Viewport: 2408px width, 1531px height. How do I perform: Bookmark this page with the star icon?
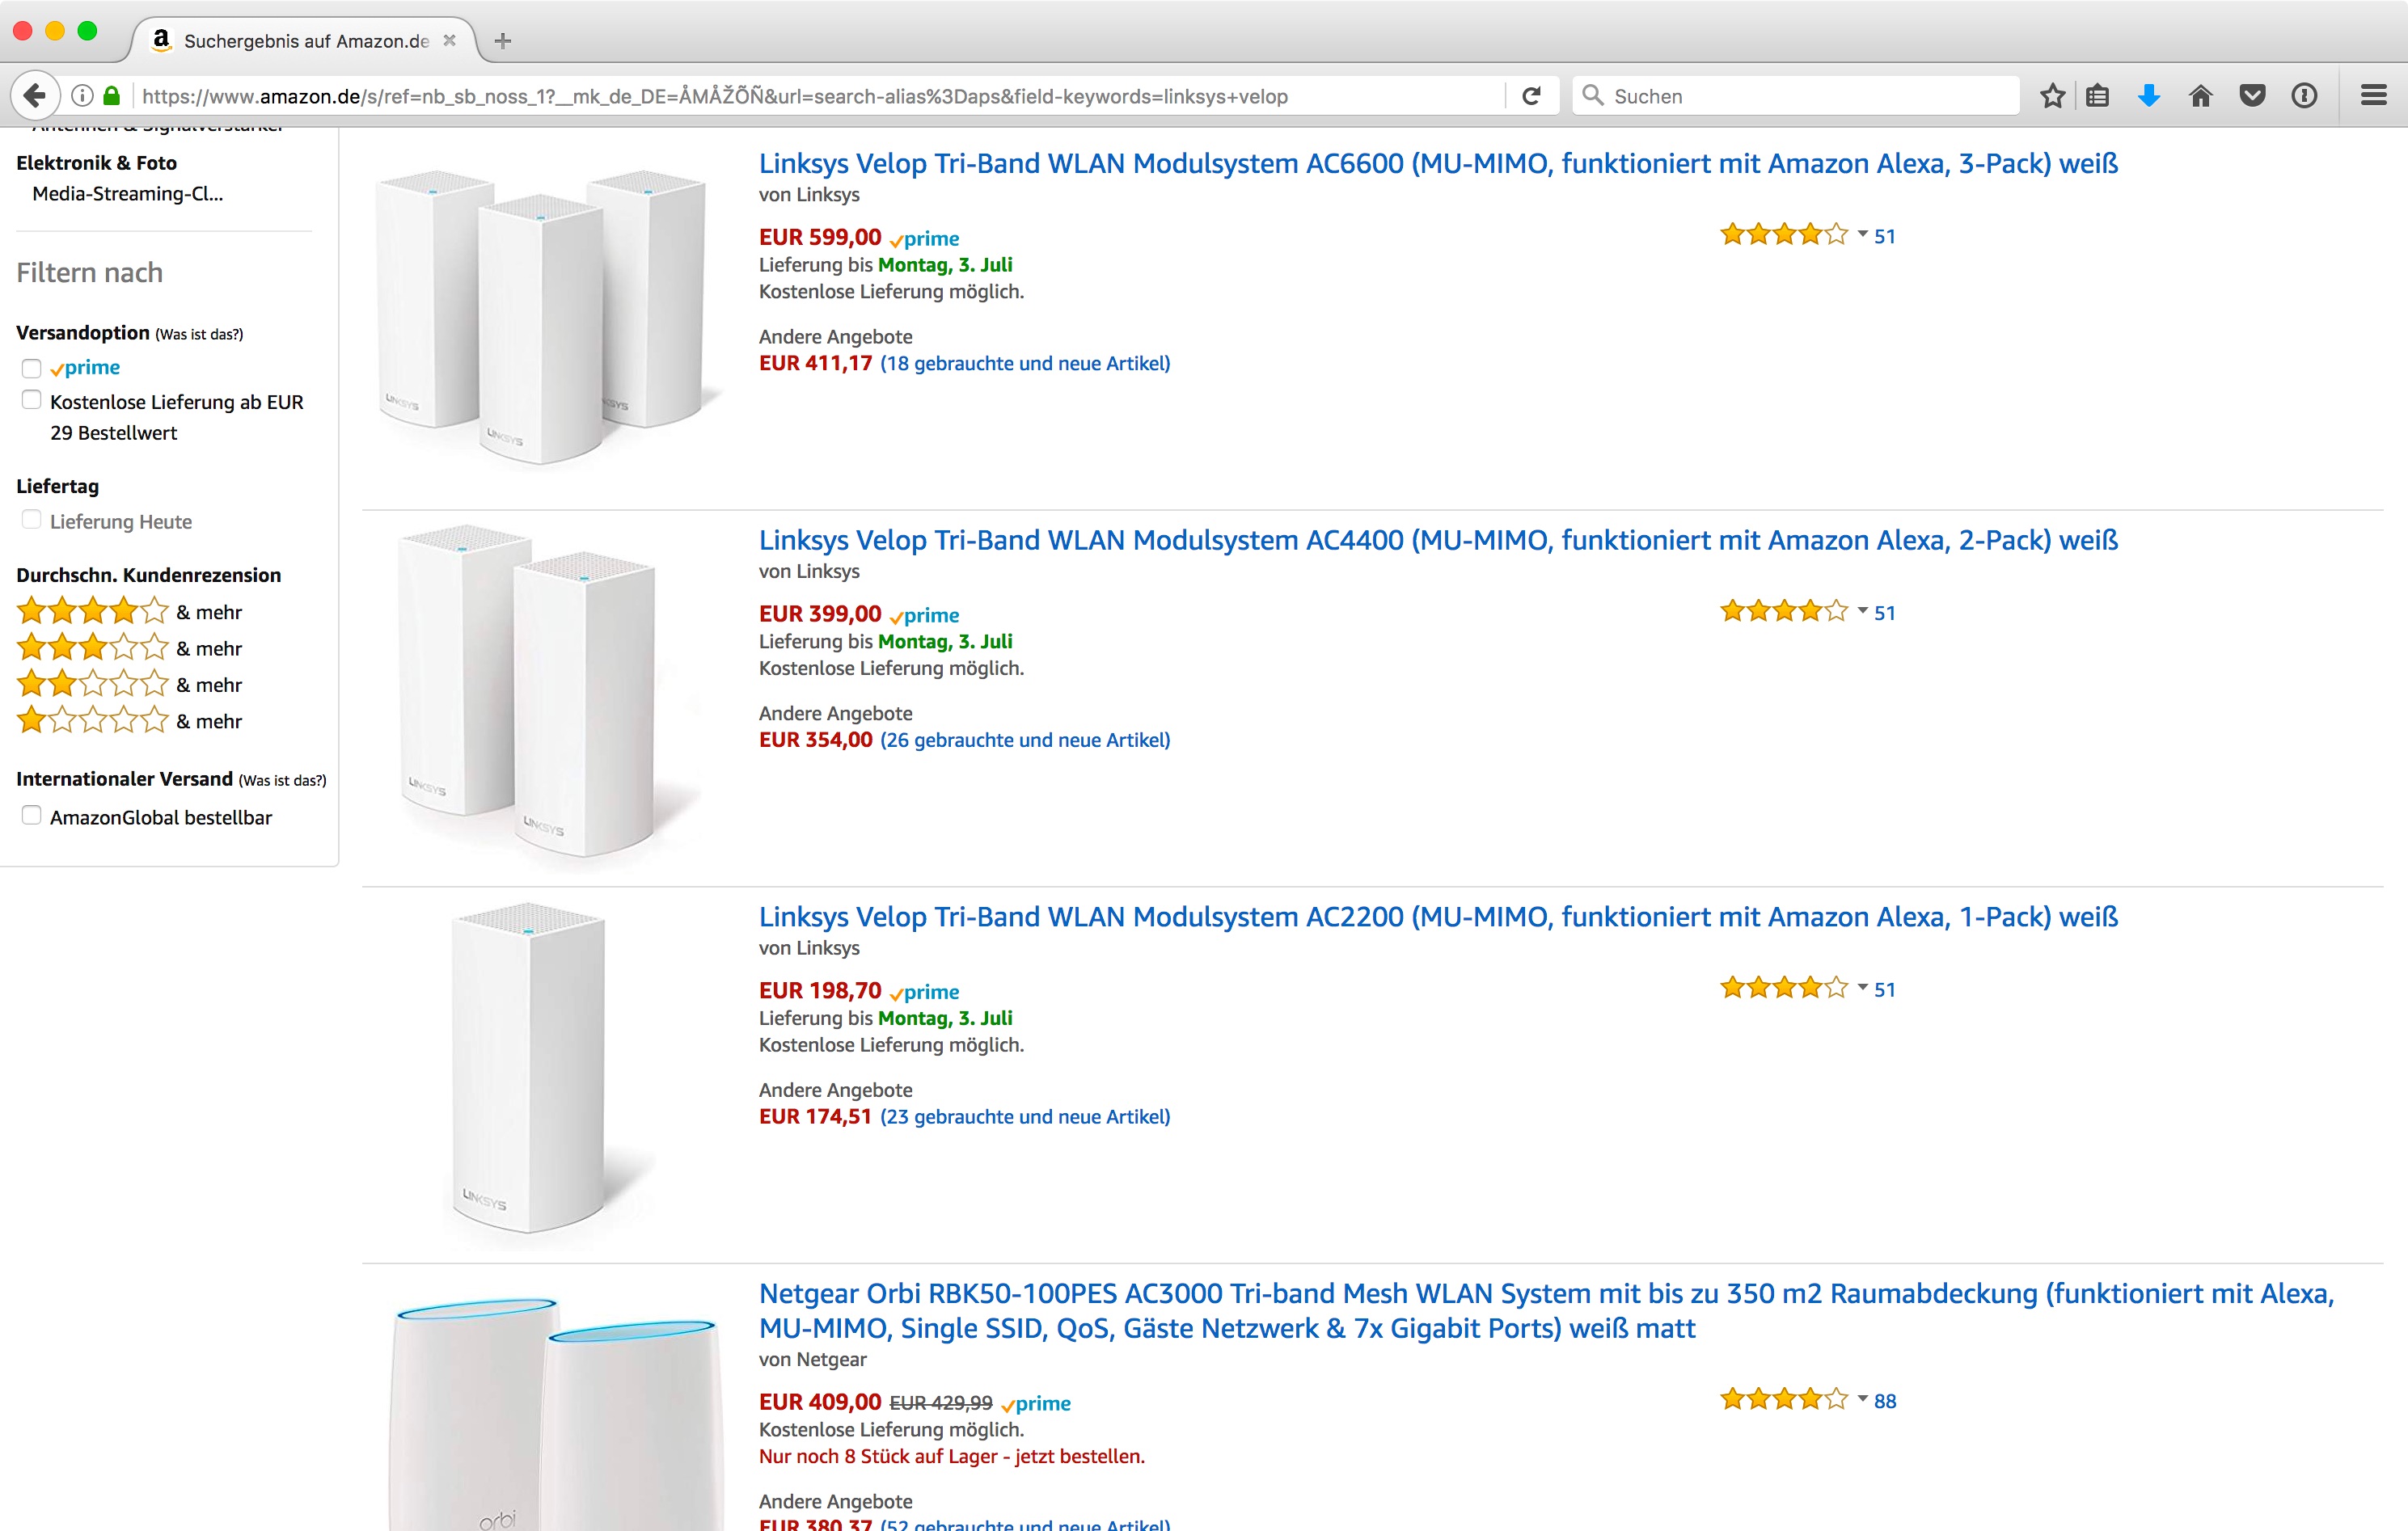[x=2052, y=96]
